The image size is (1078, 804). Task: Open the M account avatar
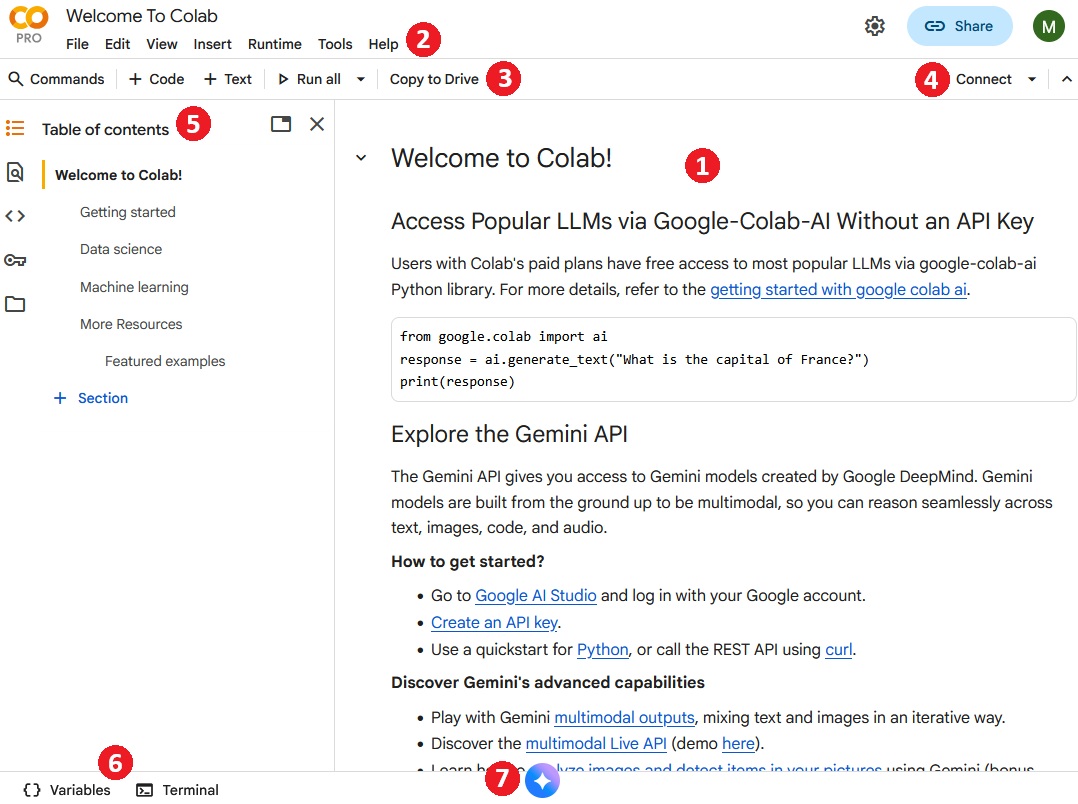(x=1048, y=26)
